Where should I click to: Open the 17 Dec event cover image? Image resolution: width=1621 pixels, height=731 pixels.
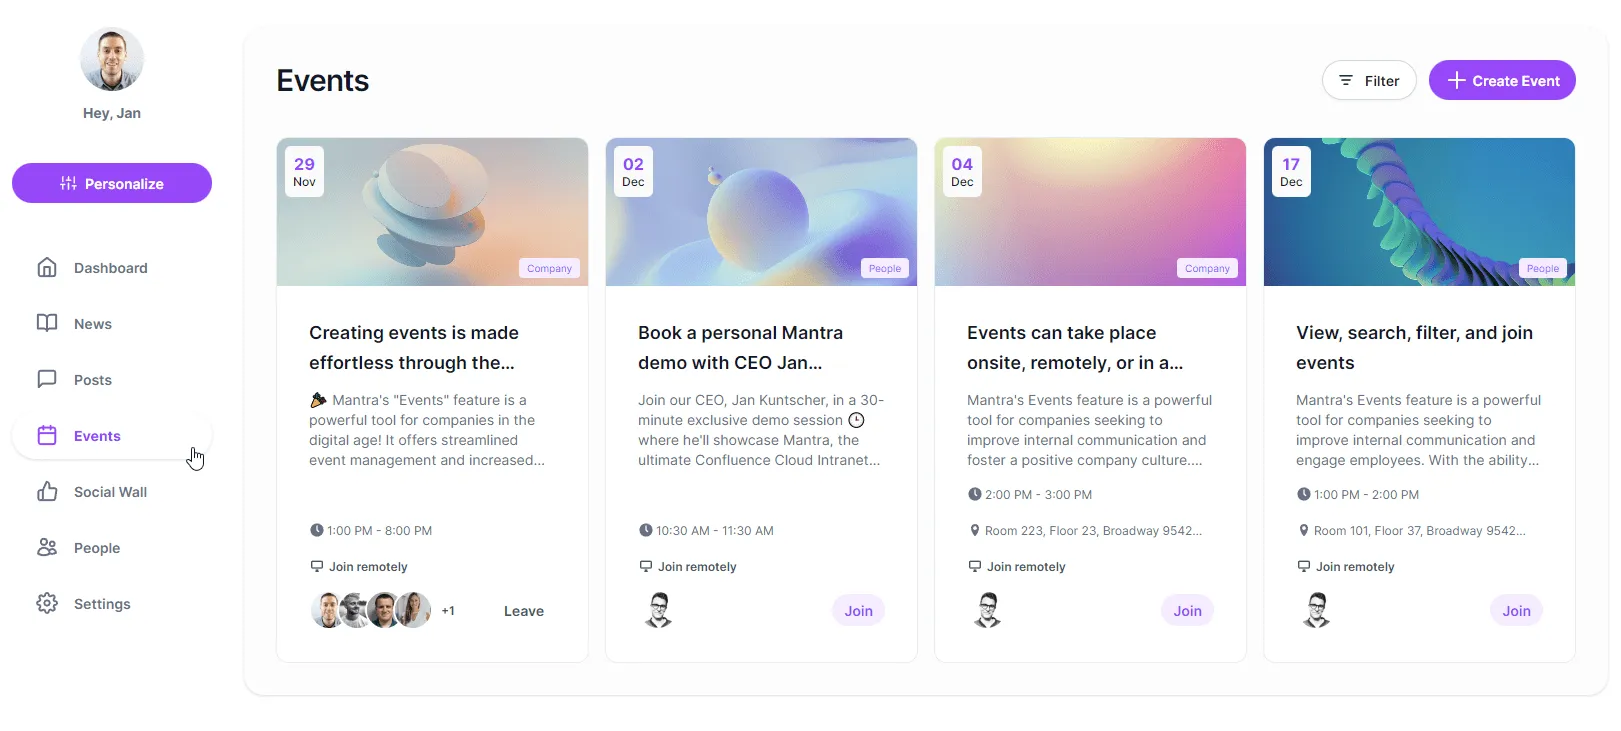(1418, 212)
